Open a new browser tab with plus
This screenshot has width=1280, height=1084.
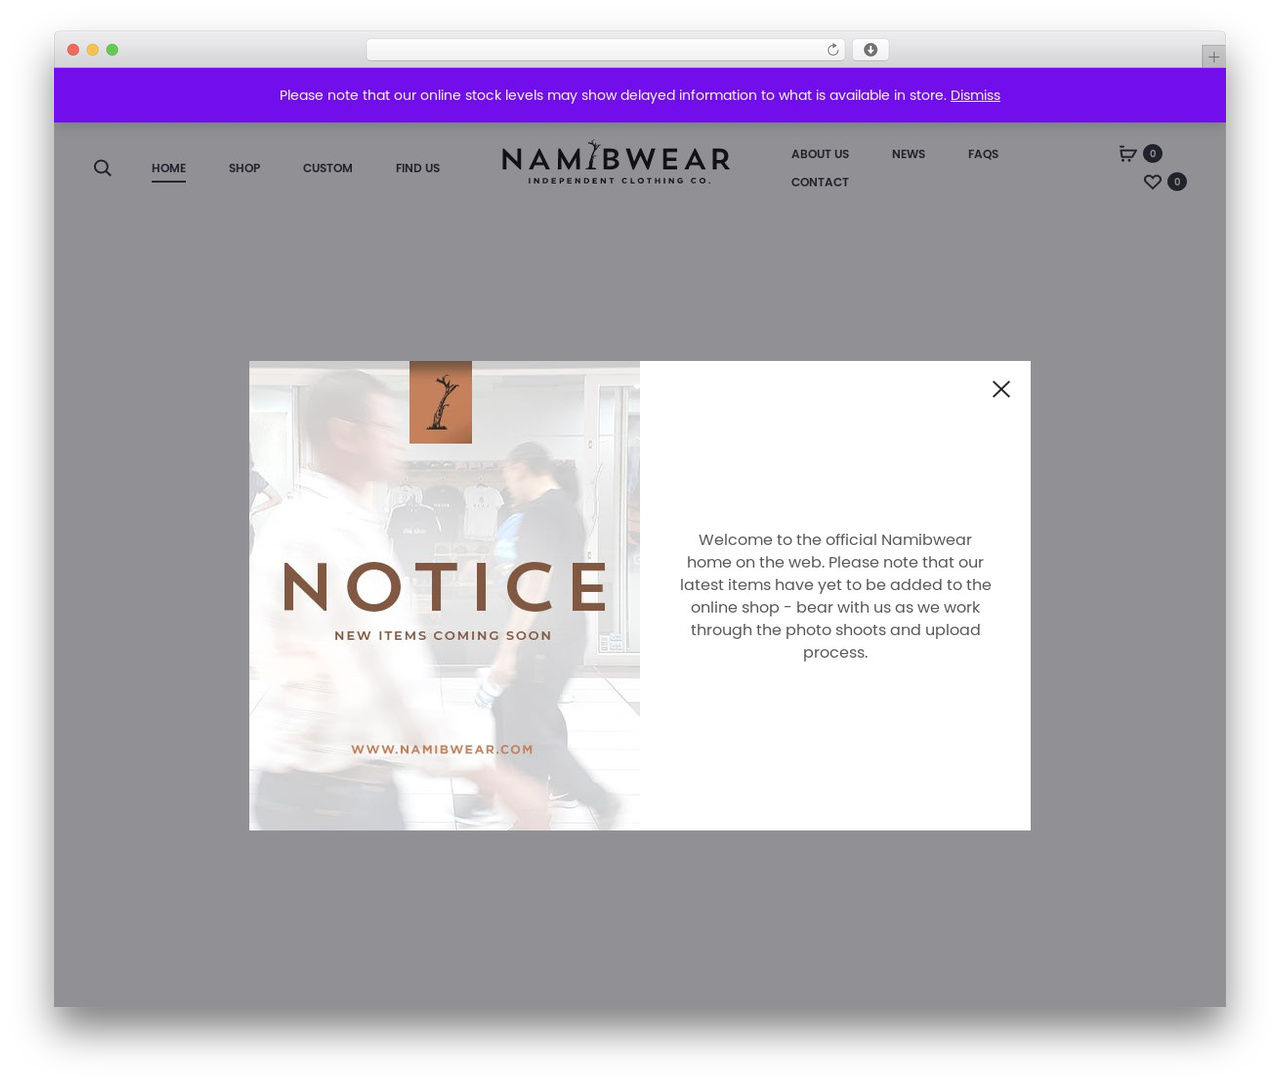click(1213, 57)
